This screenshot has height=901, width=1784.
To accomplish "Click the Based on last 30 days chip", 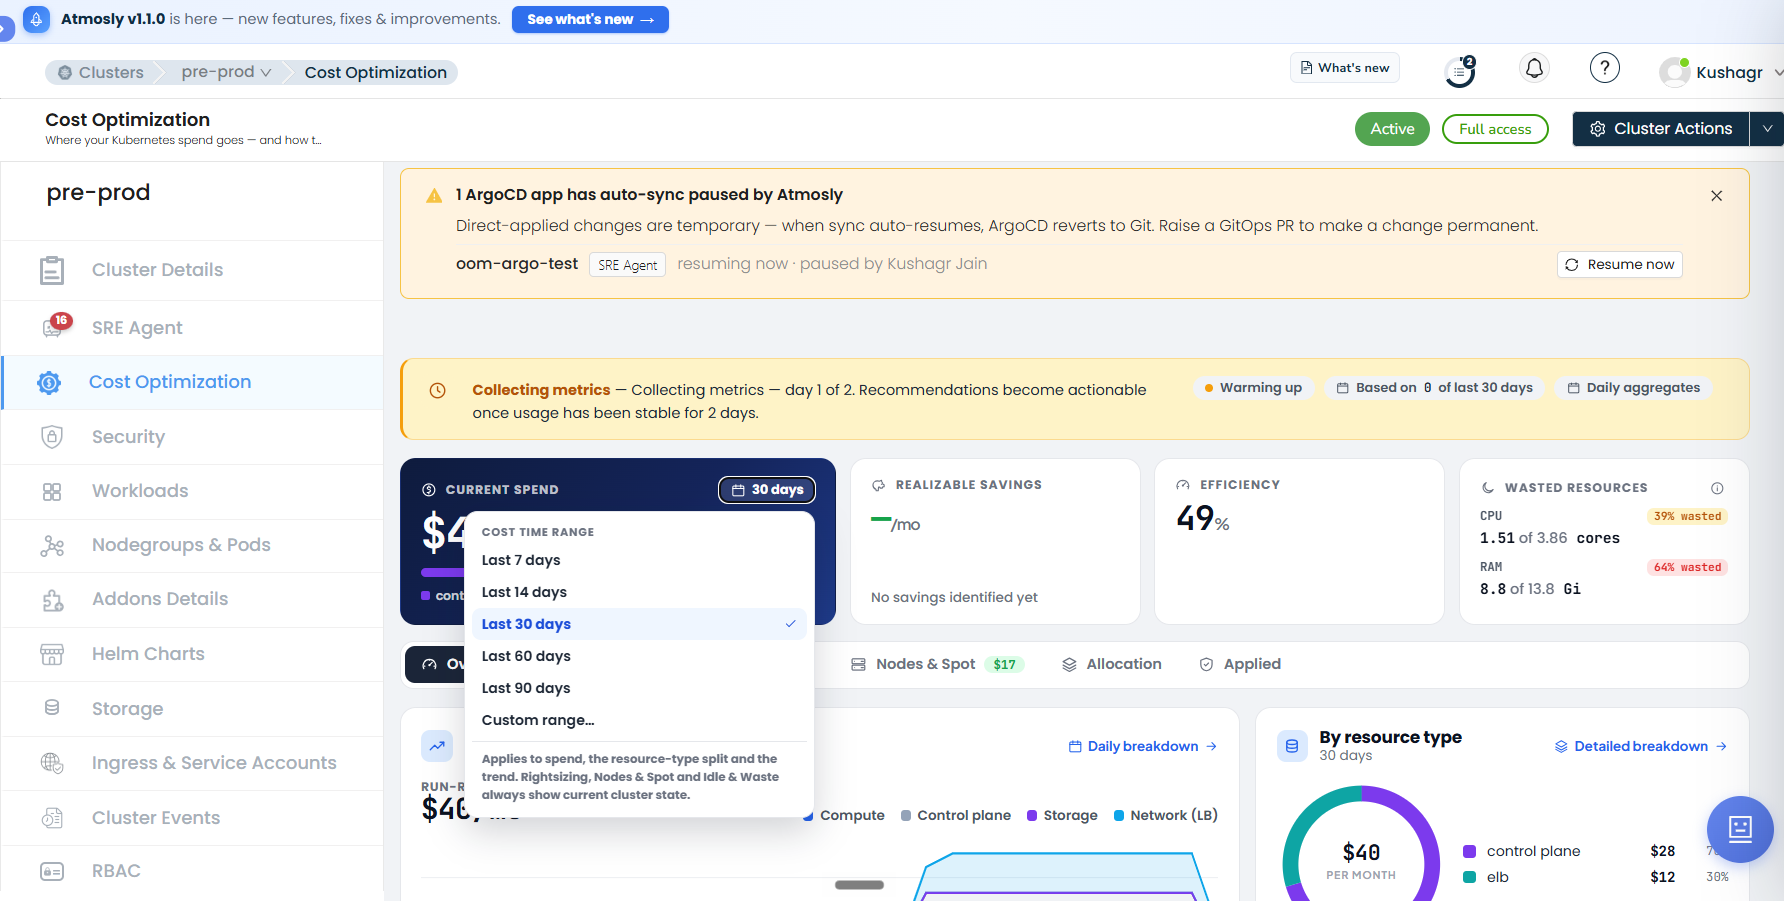I will click(x=1434, y=388).
